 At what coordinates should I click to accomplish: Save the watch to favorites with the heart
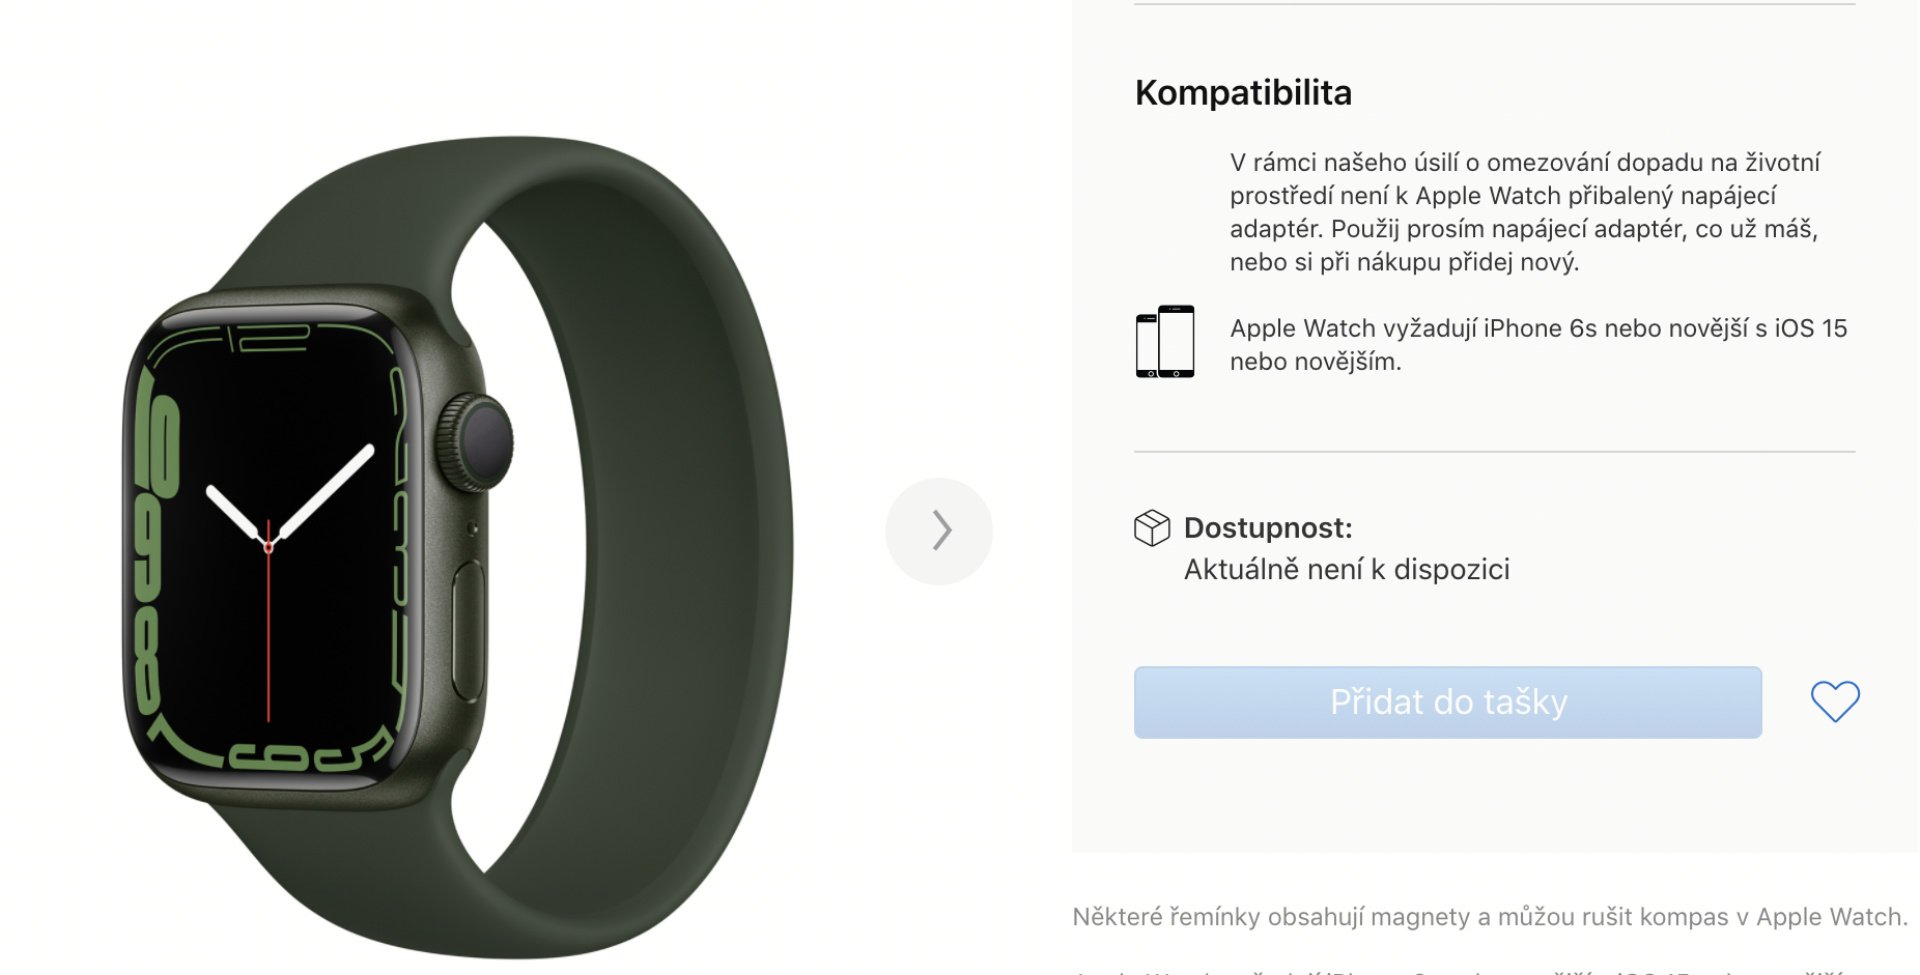[1835, 701]
